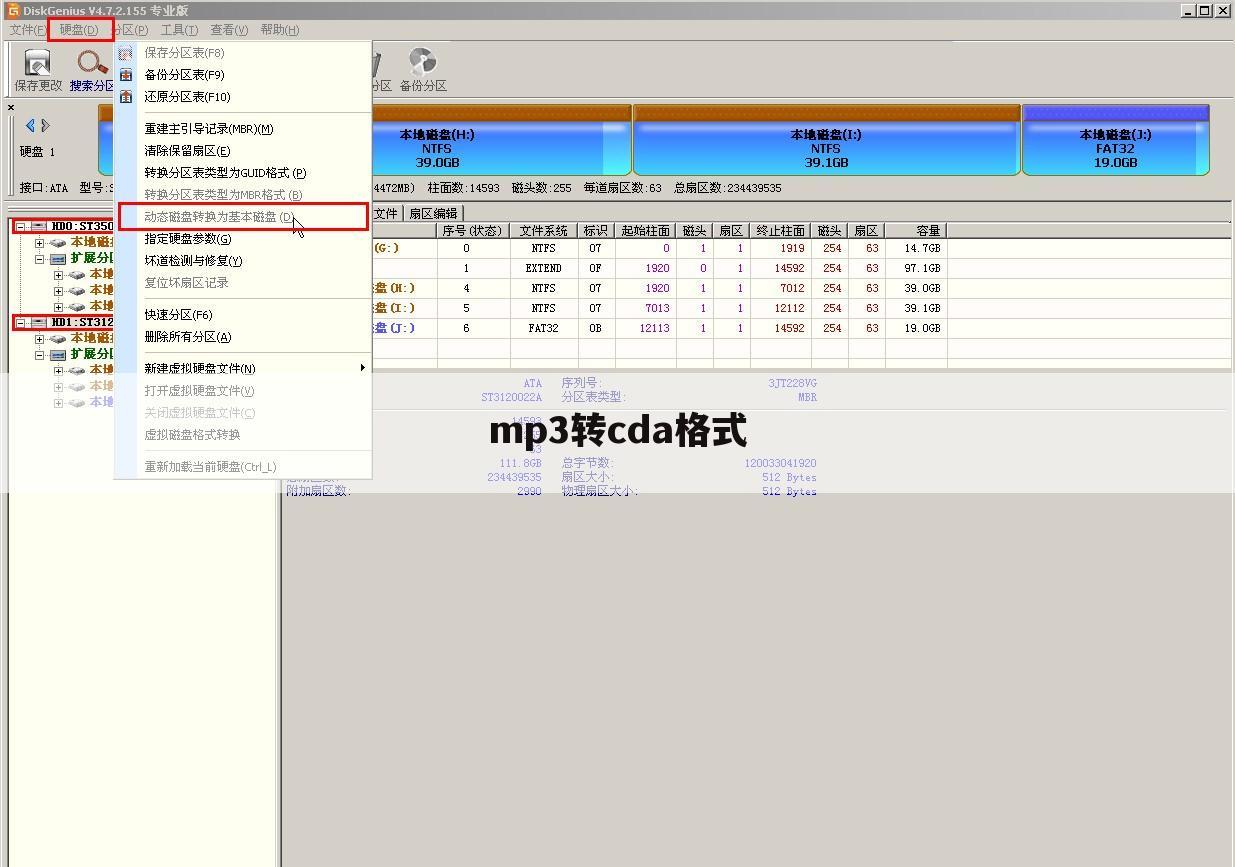Collapse 扩展分区 node under HD0

[39, 259]
